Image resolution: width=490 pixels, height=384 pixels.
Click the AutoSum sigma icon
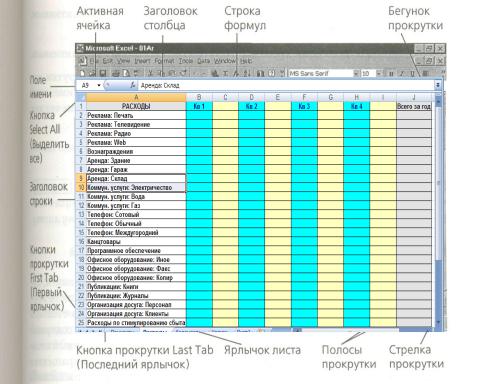[x=225, y=73]
